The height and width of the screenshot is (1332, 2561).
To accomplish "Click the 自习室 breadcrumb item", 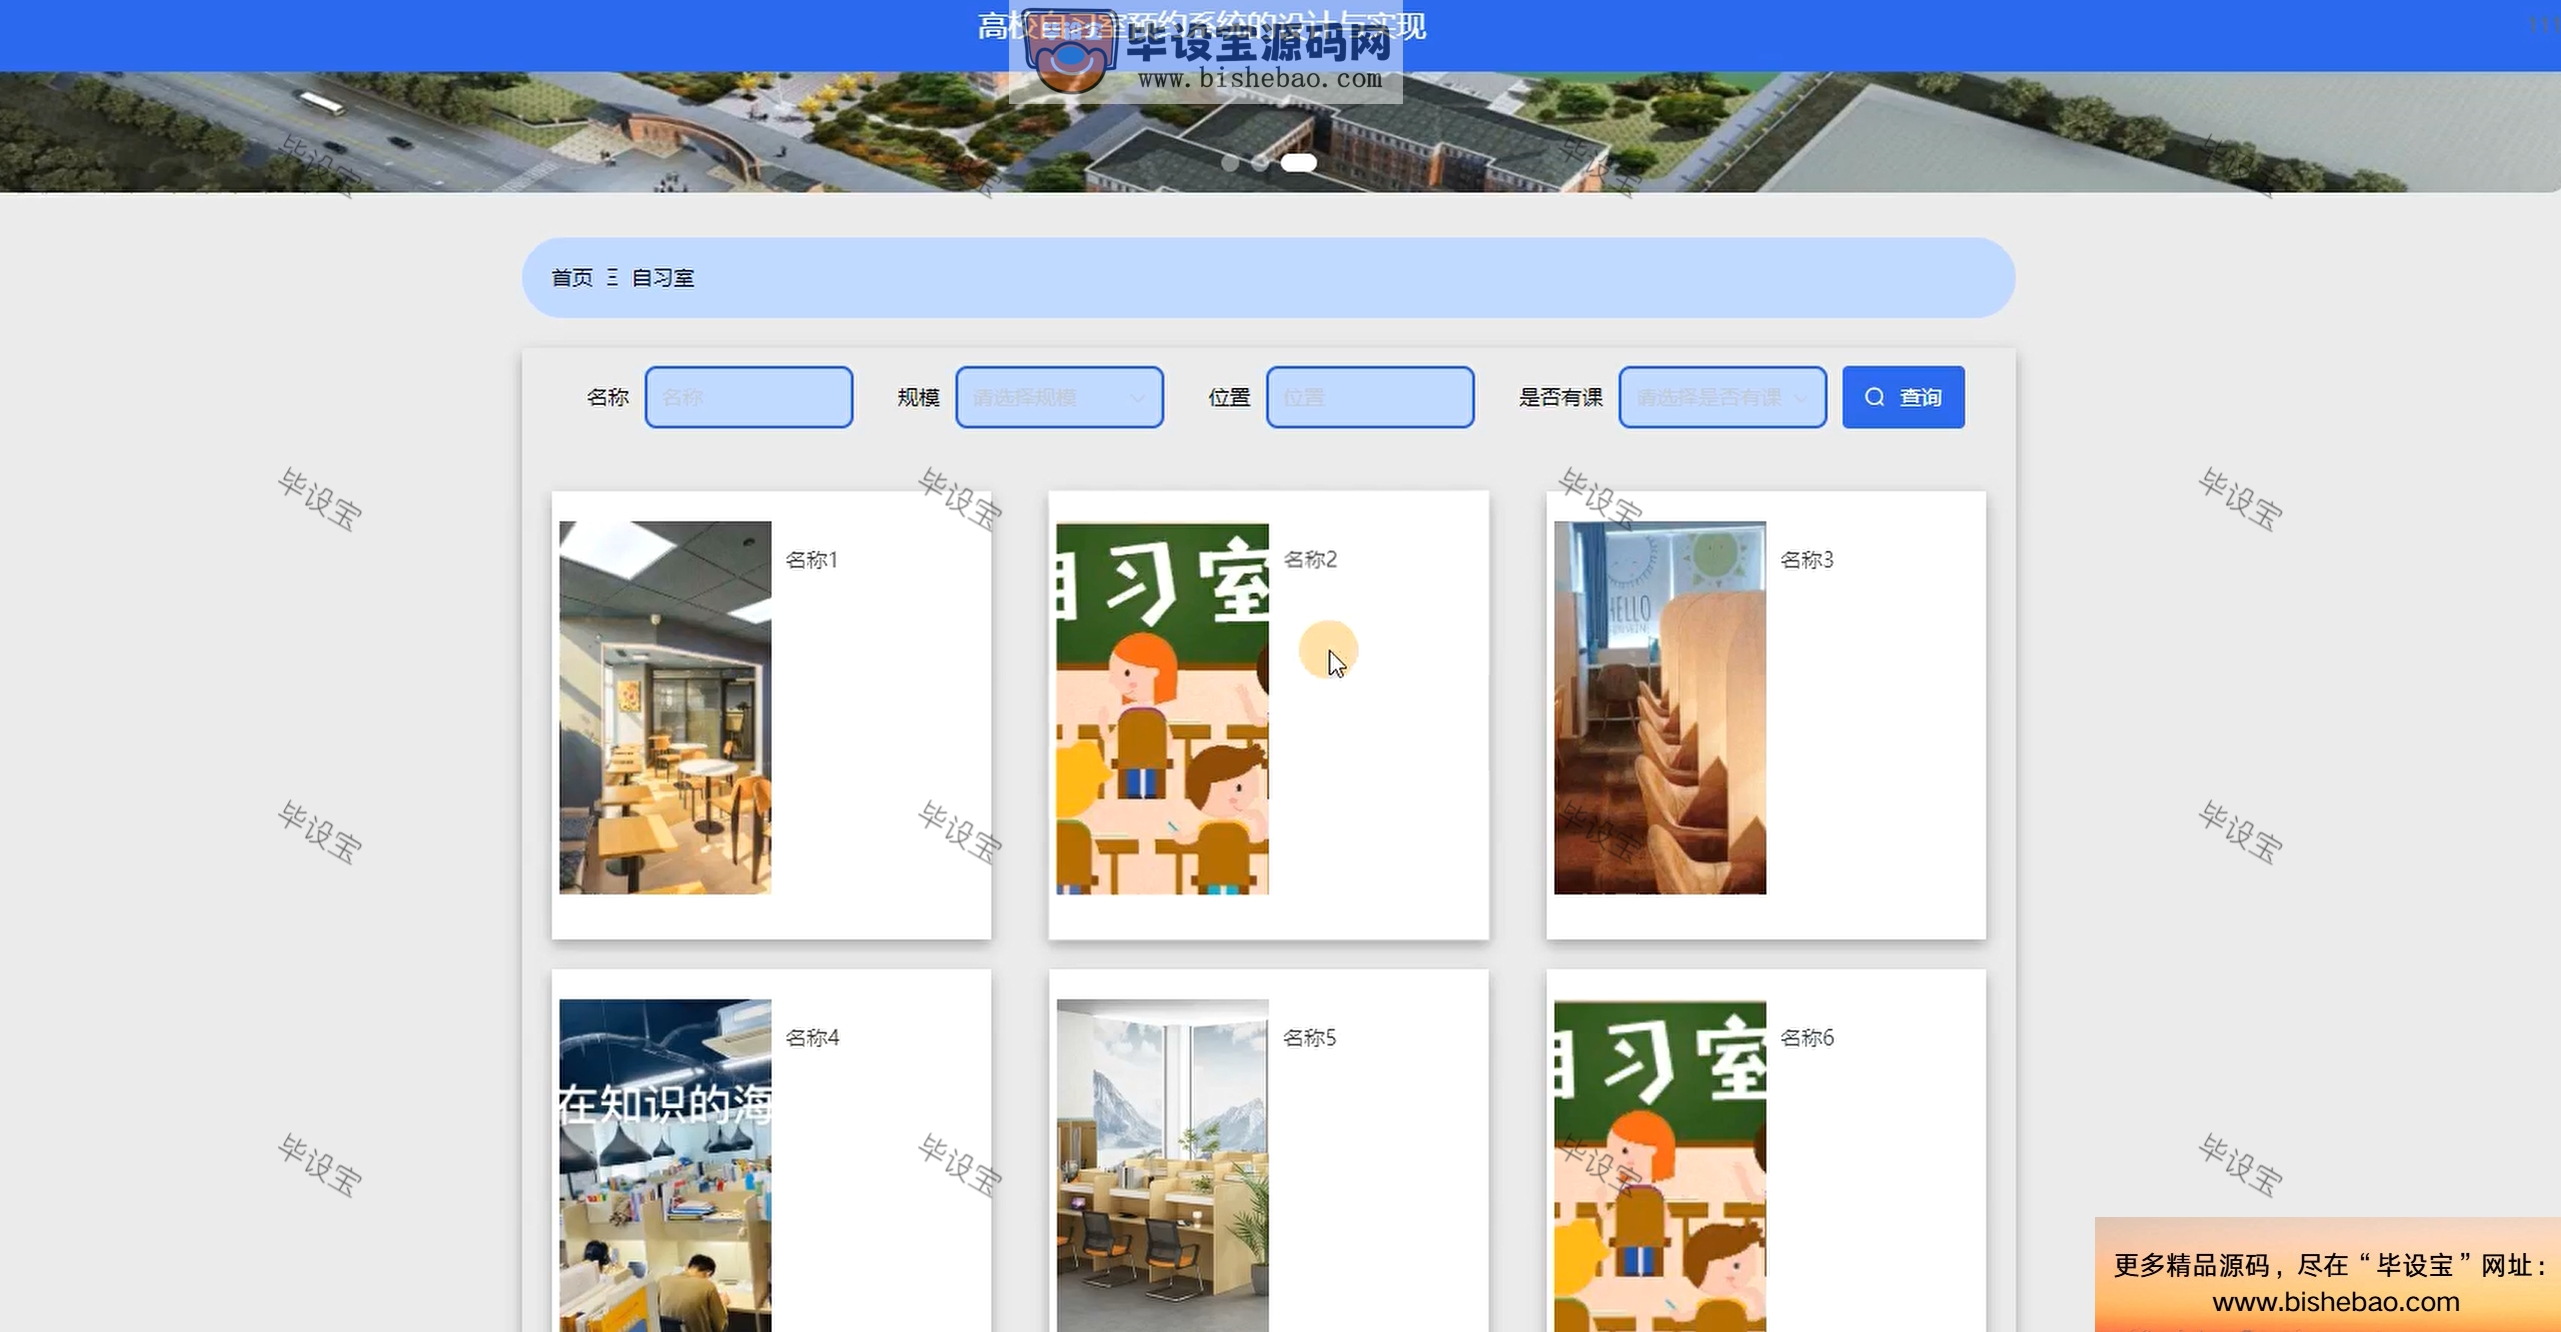I will [663, 277].
